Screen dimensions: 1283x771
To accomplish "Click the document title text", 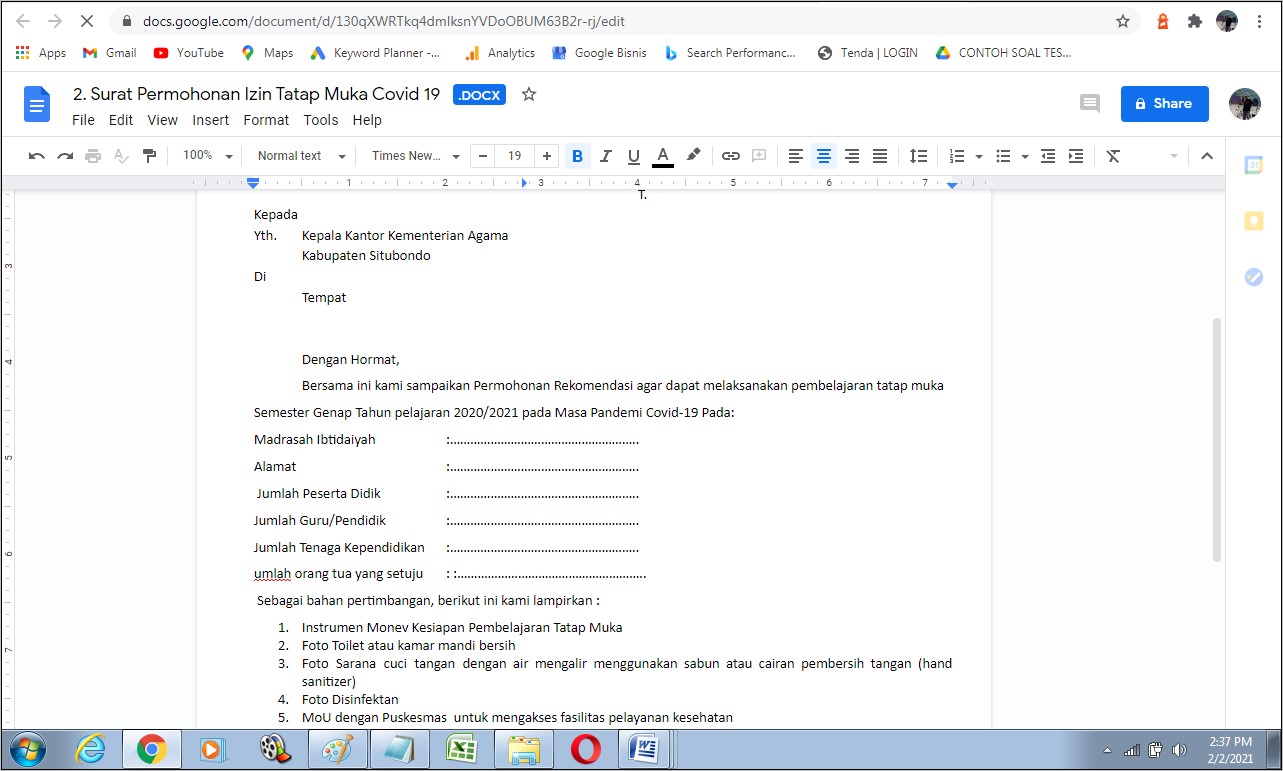I will 256,94.
